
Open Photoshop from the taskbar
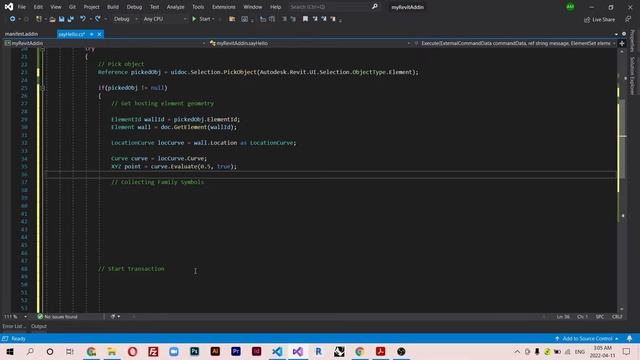194,351
